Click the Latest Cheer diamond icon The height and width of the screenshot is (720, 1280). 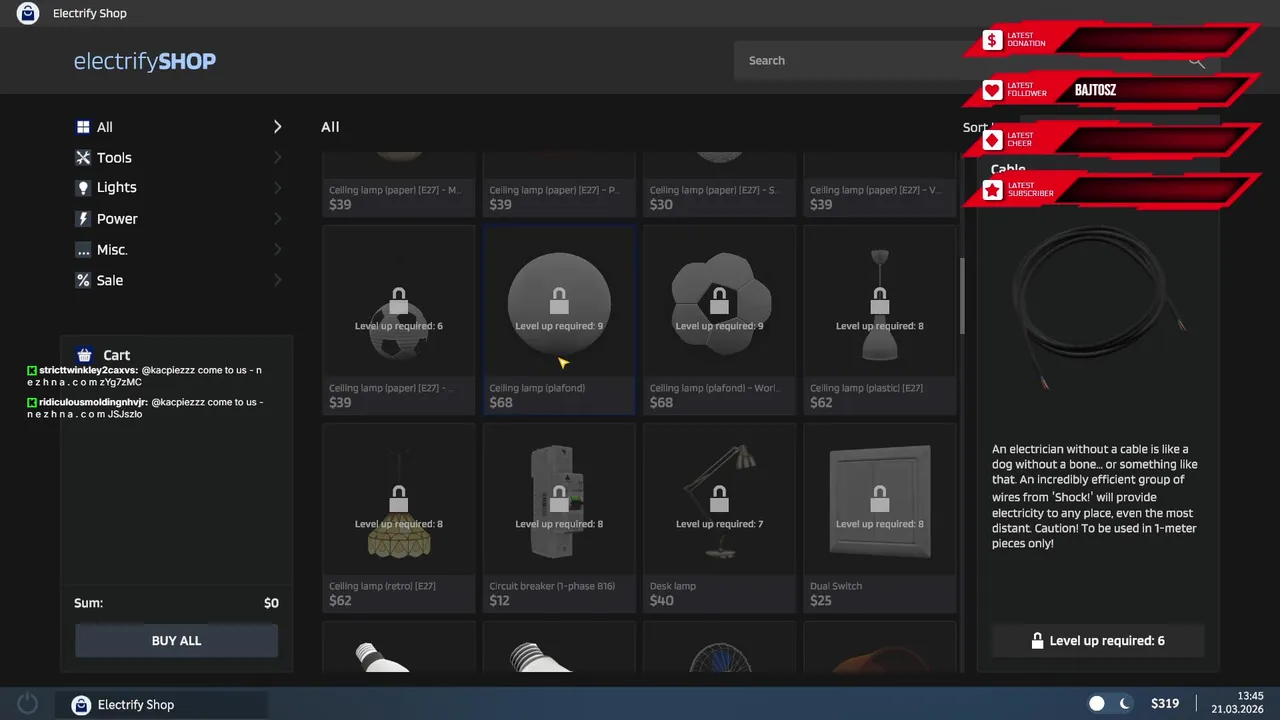pyautogui.click(x=992, y=140)
